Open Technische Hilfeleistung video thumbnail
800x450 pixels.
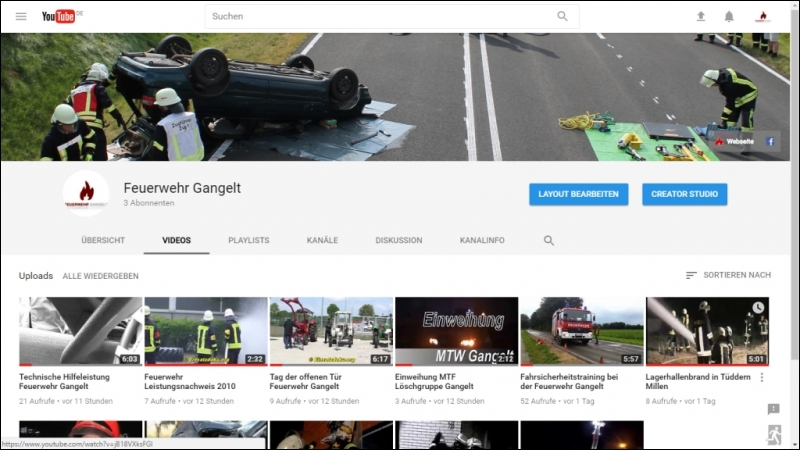81,331
